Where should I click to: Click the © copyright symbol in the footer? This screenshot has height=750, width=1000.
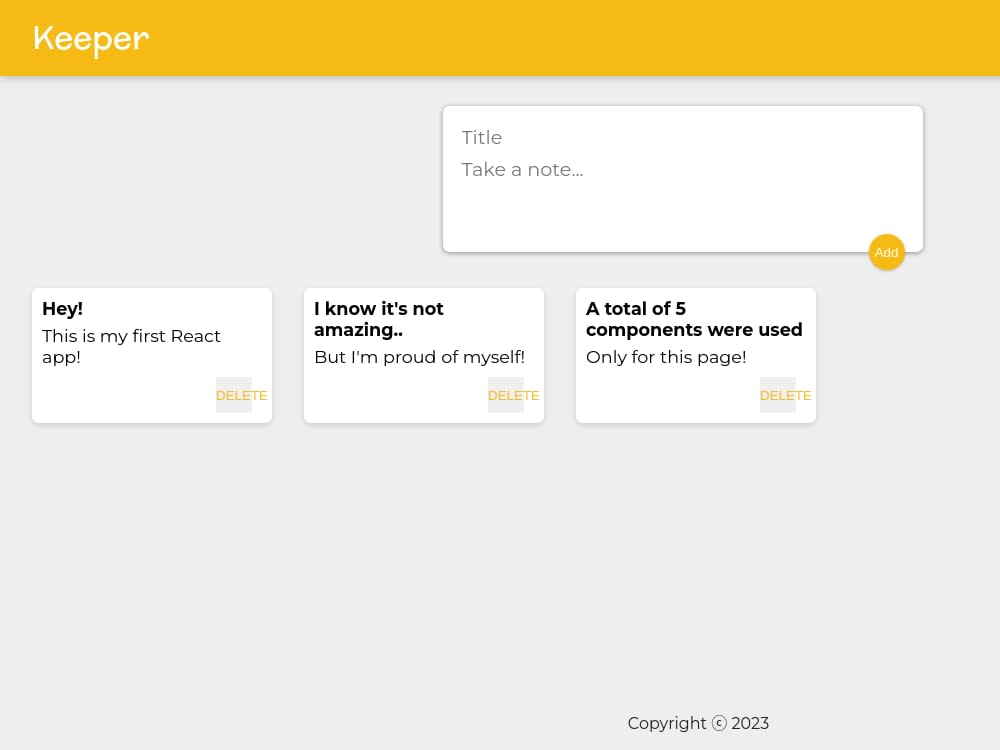[719, 723]
